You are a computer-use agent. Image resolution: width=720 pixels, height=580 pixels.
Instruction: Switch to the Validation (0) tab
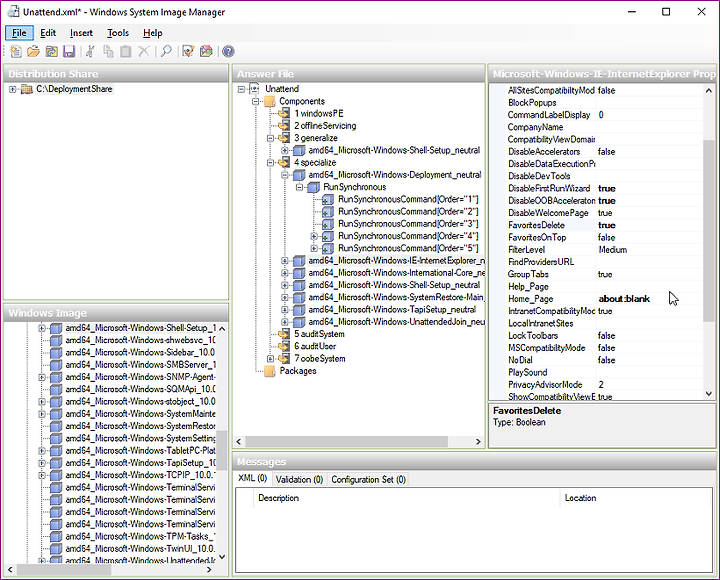(299, 479)
